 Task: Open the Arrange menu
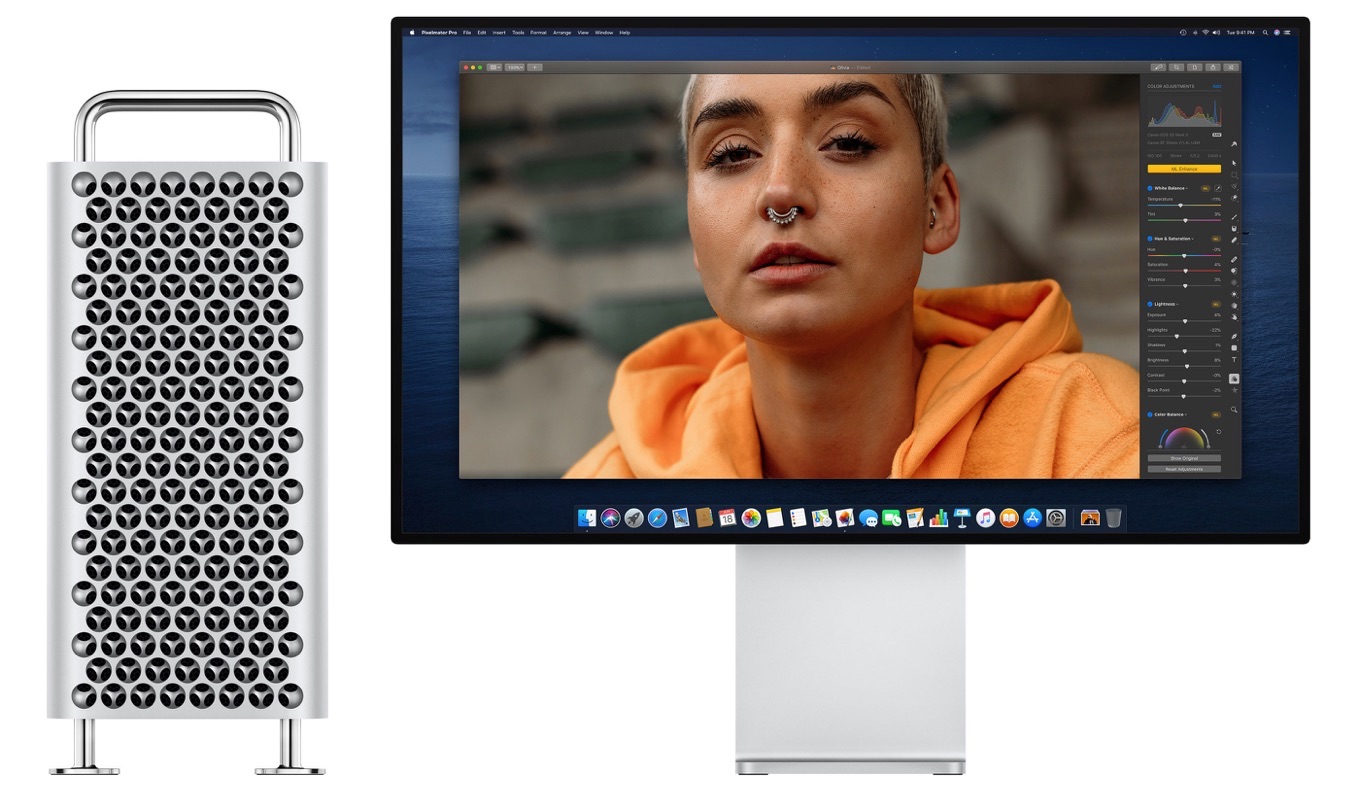(562, 33)
